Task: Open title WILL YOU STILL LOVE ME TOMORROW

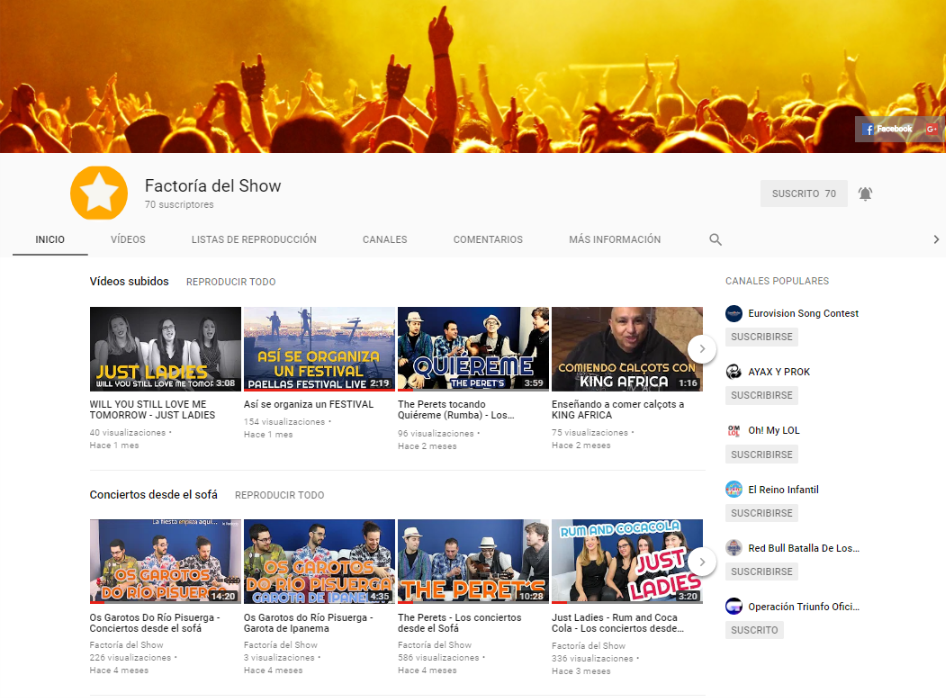Action: (x=153, y=410)
